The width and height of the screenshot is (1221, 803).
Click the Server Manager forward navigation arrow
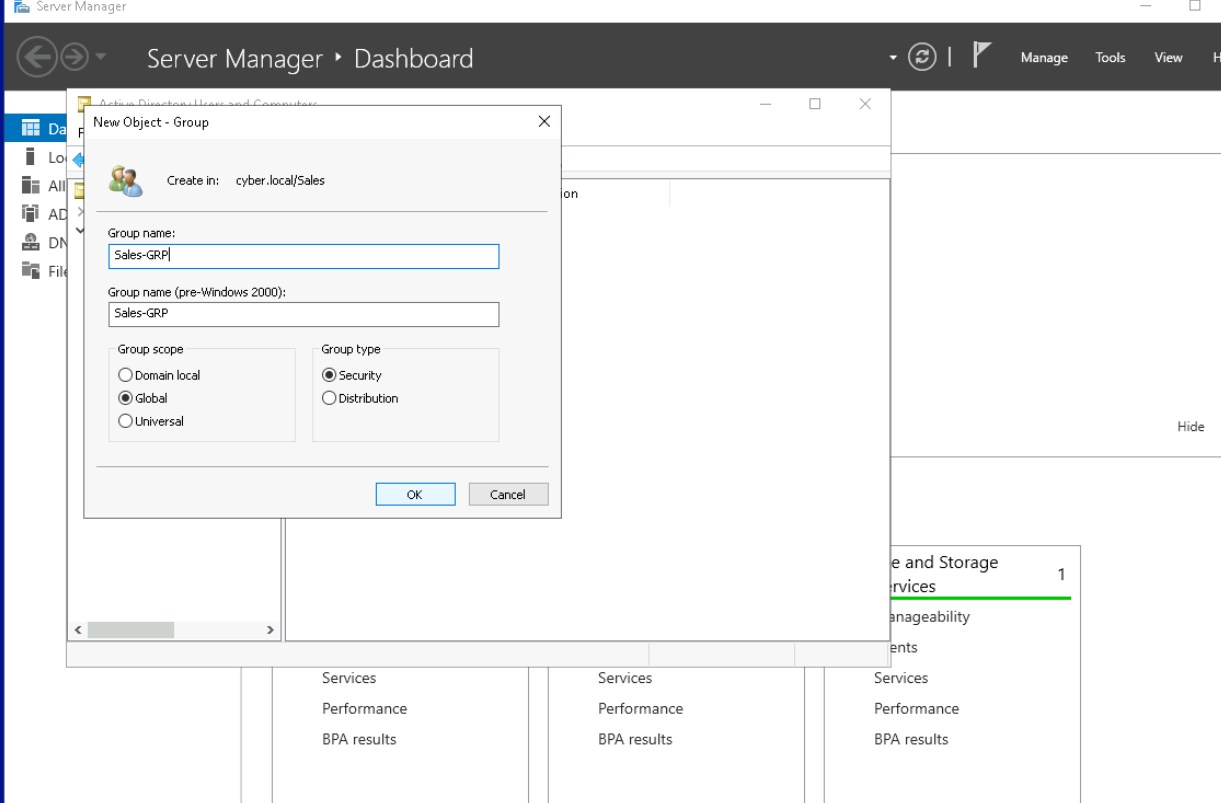(x=75, y=58)
